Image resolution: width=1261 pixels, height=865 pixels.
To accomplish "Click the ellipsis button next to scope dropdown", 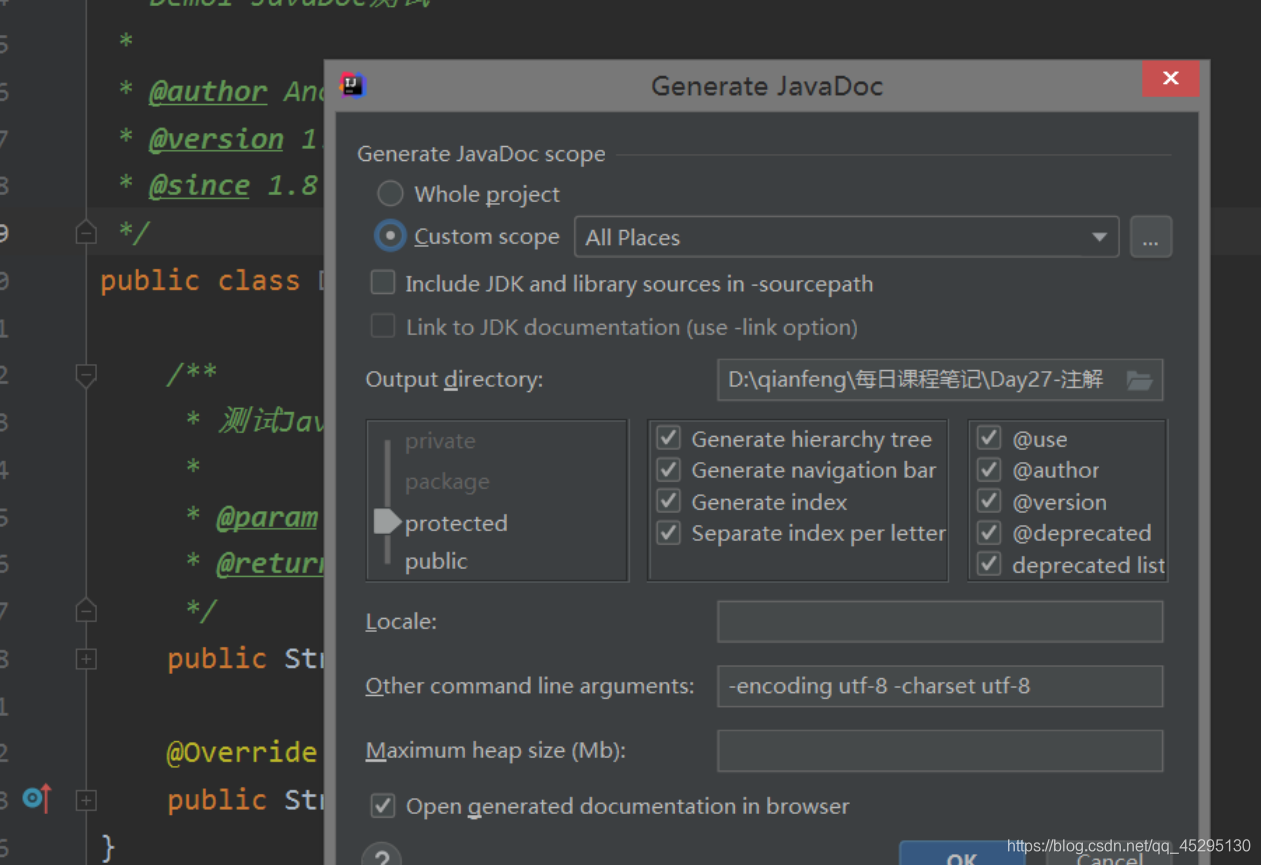I will (1150, 238).
